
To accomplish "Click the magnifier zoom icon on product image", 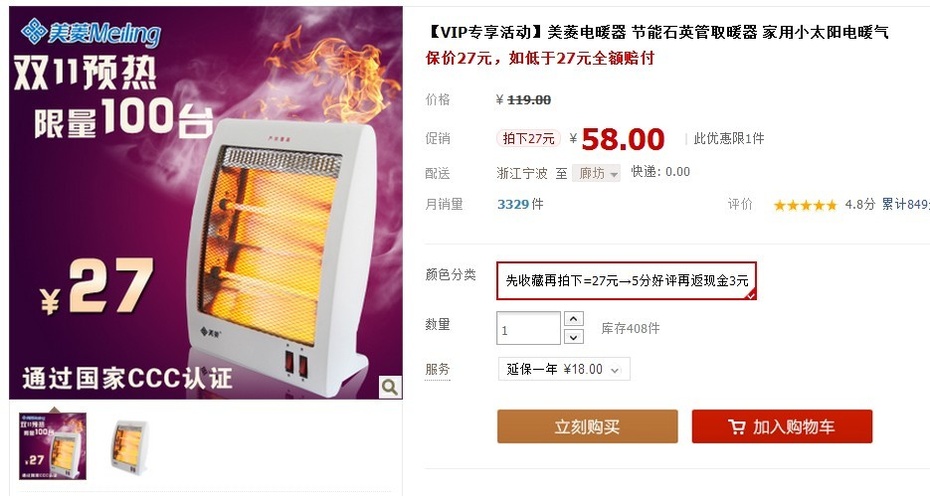I will tap(390, 387).
